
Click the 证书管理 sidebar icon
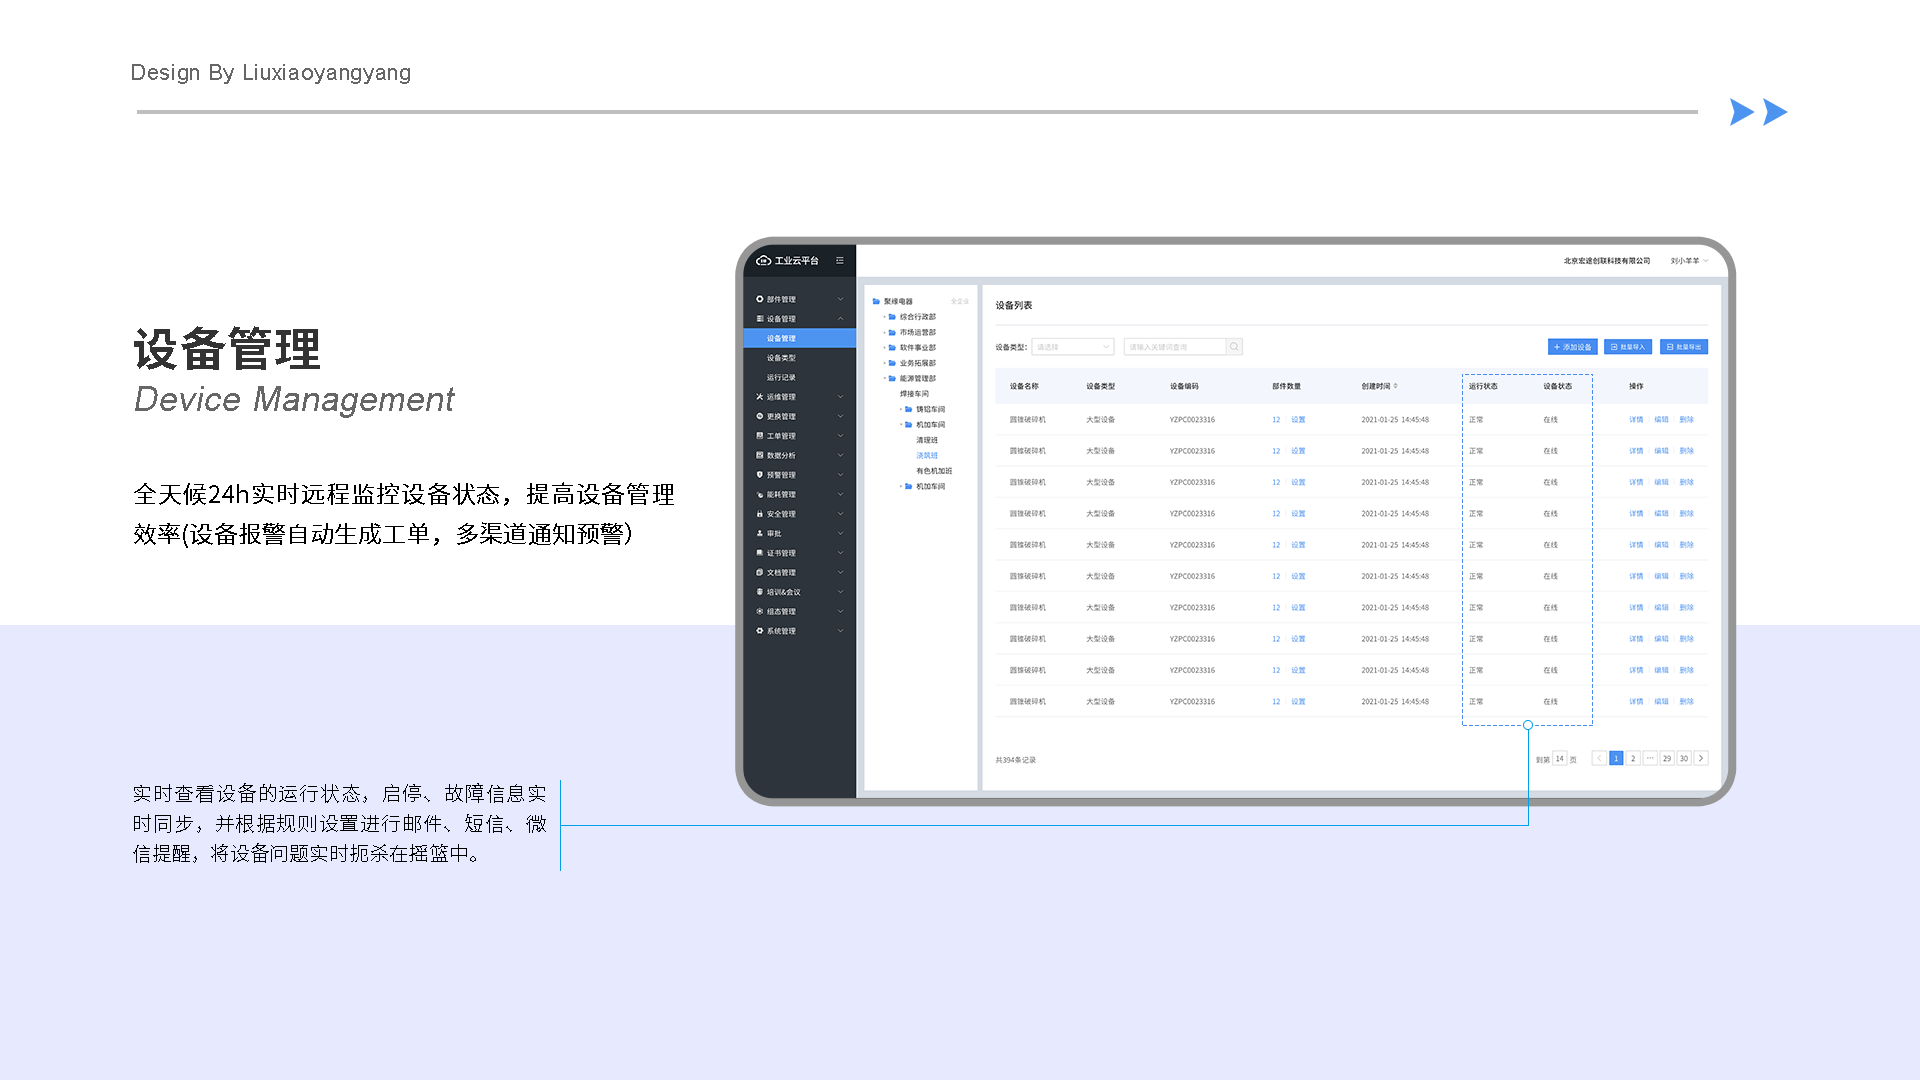pos(760,553)
